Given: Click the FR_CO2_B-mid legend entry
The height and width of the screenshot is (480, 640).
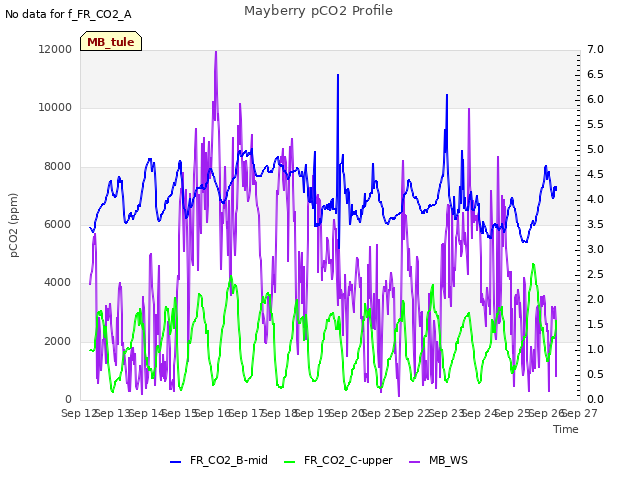Looking at the screenshot, I should (218, 460).
